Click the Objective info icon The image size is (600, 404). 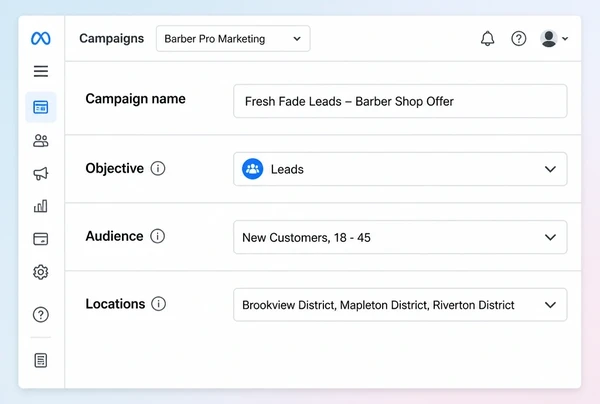(x=158, y=168)
